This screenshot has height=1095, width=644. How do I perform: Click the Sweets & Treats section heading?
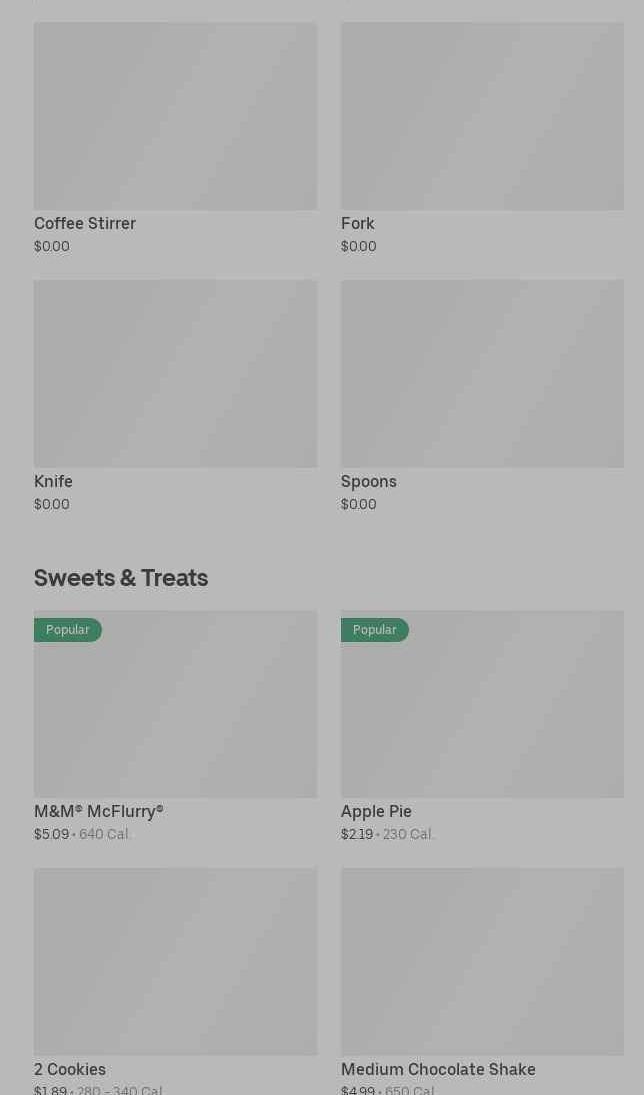coord(121,577)
